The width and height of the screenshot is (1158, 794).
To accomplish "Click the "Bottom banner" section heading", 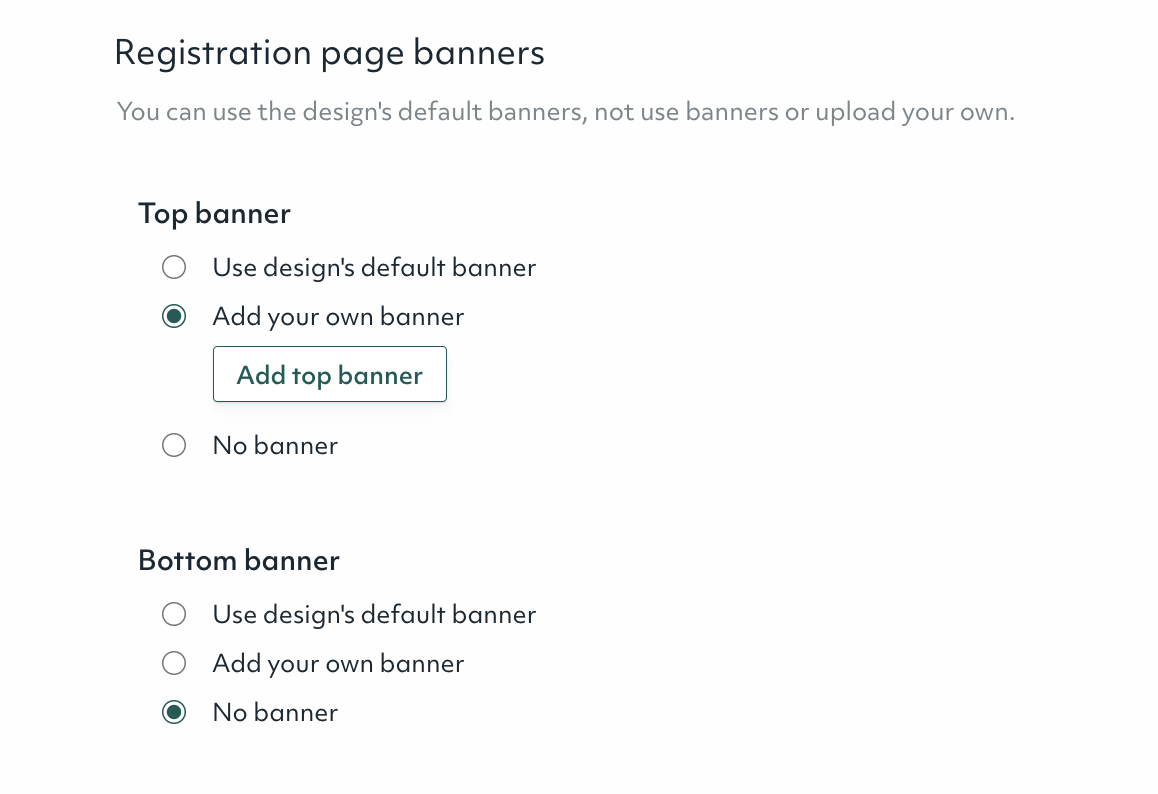I will (x=239, y=560).
